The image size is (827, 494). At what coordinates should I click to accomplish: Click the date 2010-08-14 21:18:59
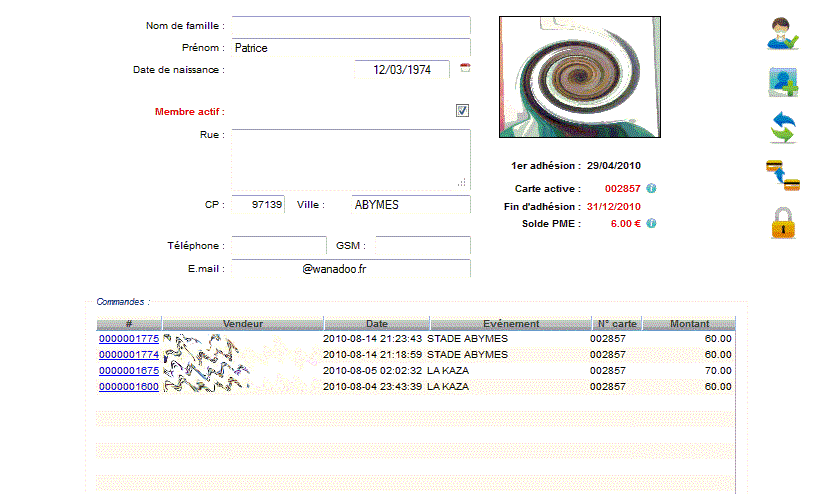(x=372, y=354)
